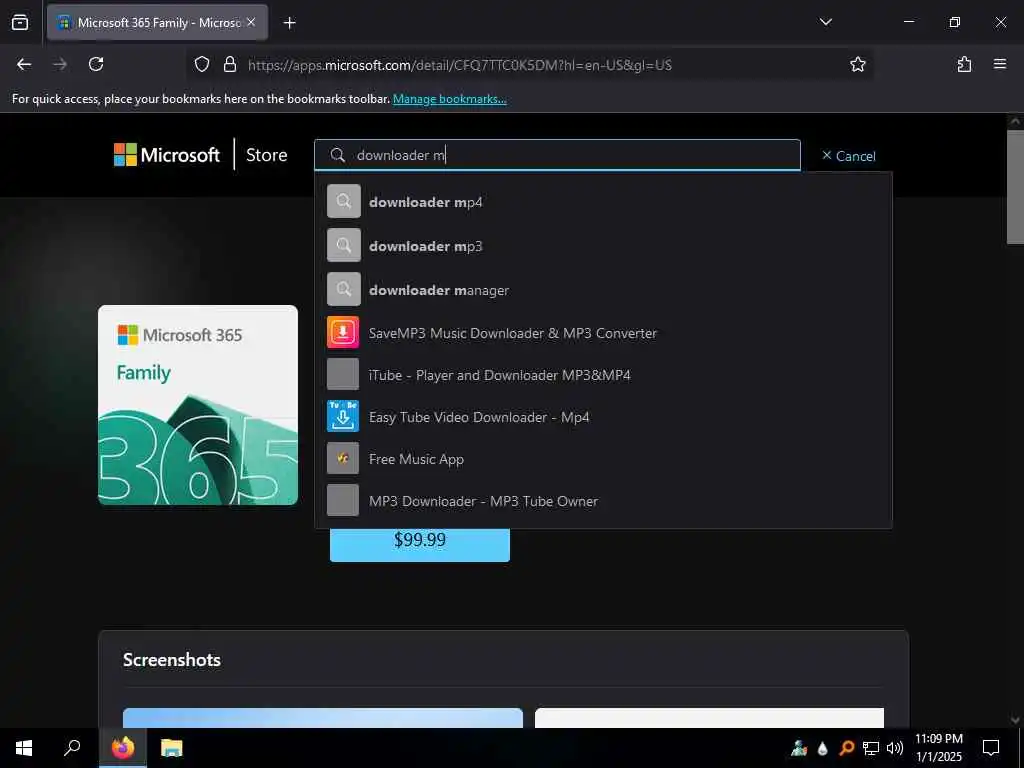Click the scrollbar down arrow
Image resolution: width=1024 pixels, height=768 pixels.
[1015, 720]
